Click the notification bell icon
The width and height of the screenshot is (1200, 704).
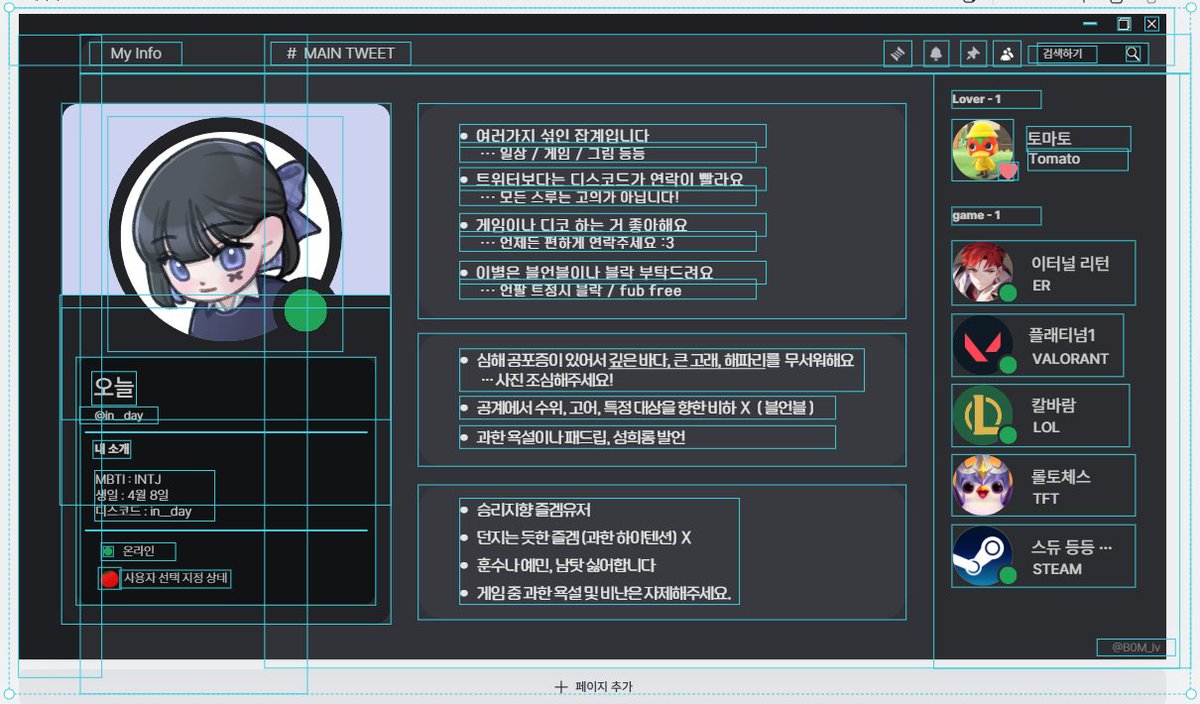point(936,54)
